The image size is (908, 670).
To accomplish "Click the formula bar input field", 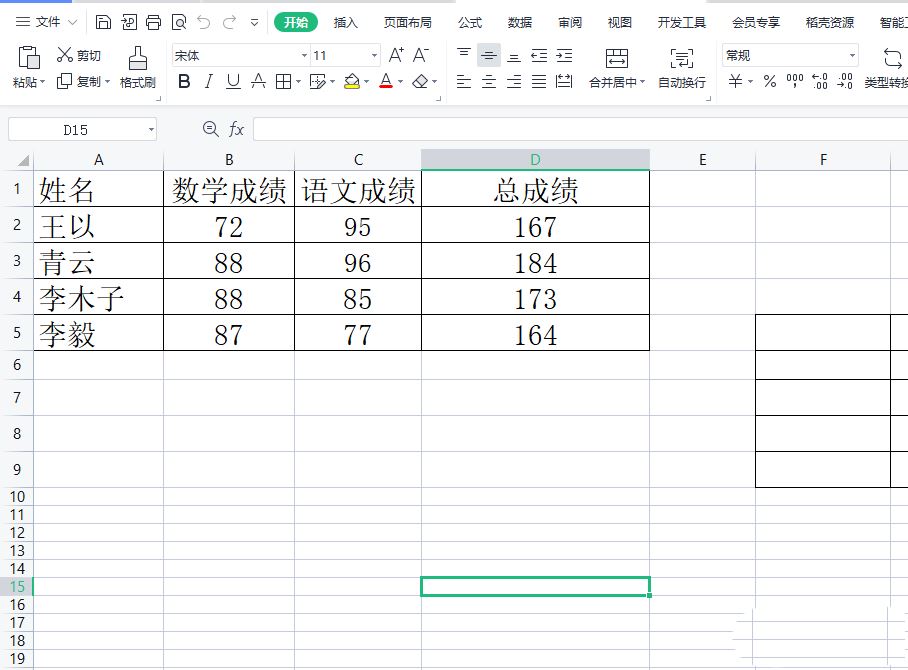I will tap(580, 129).
